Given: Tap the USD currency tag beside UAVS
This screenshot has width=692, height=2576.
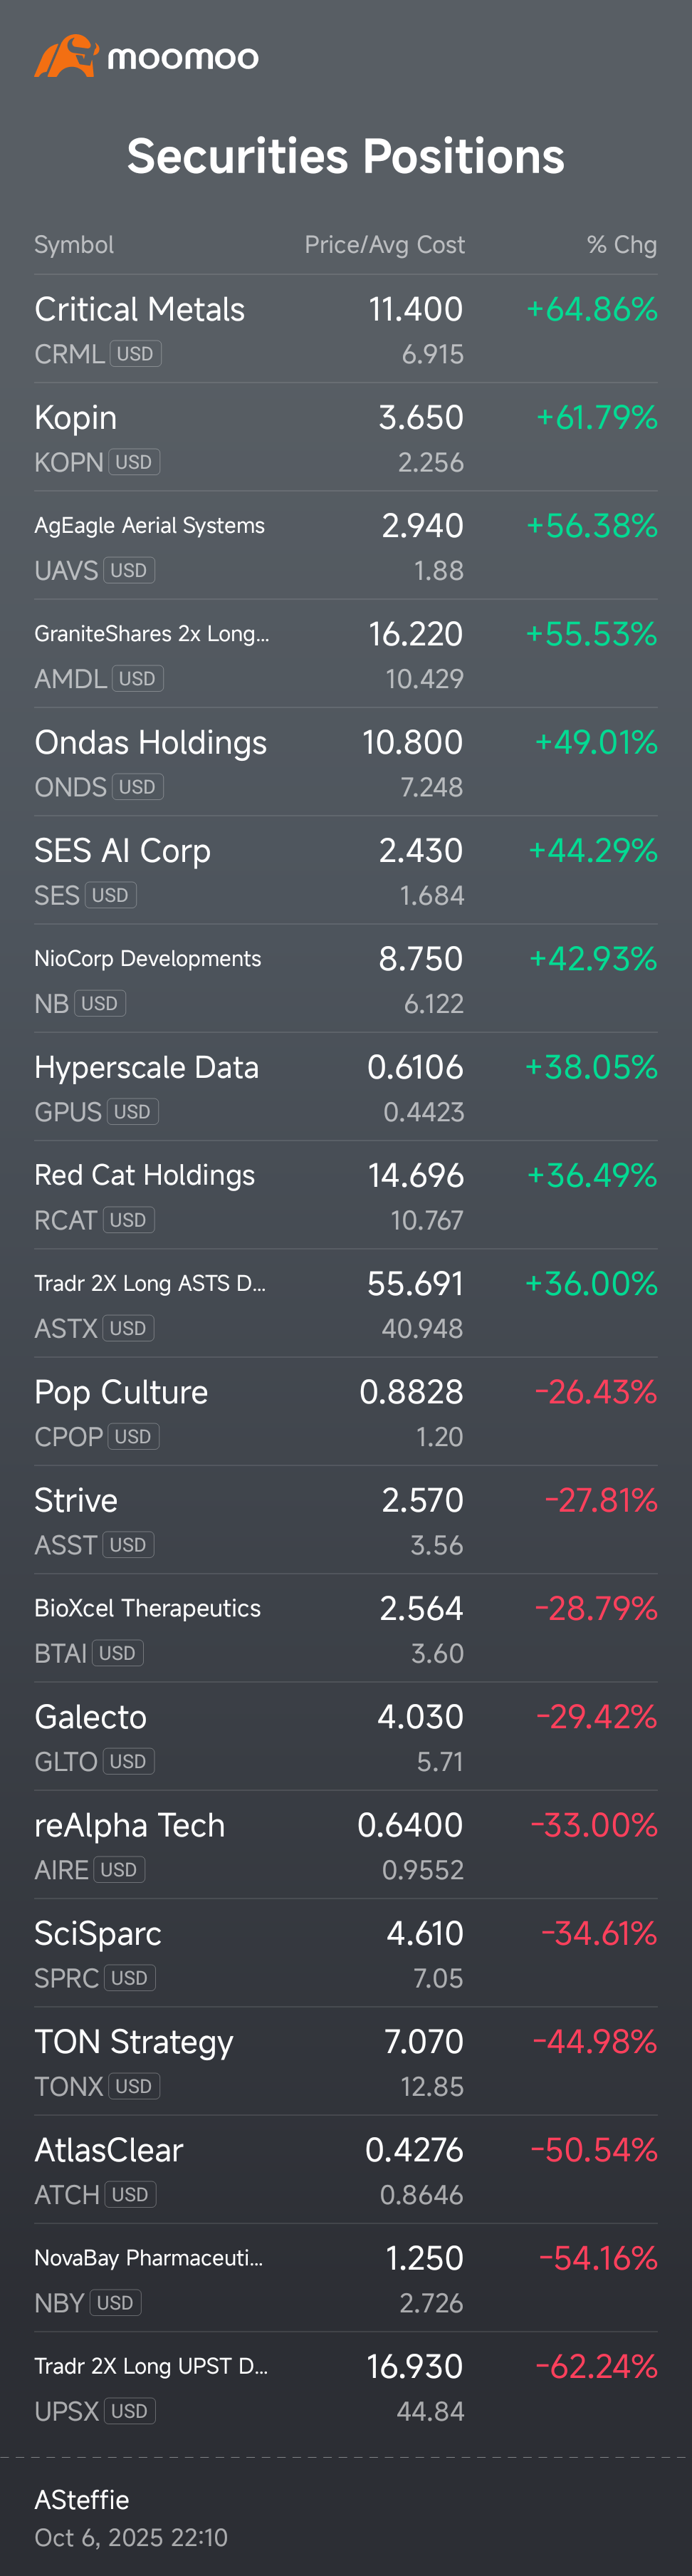Looking at the screenshot, I should tap(129, 570).
